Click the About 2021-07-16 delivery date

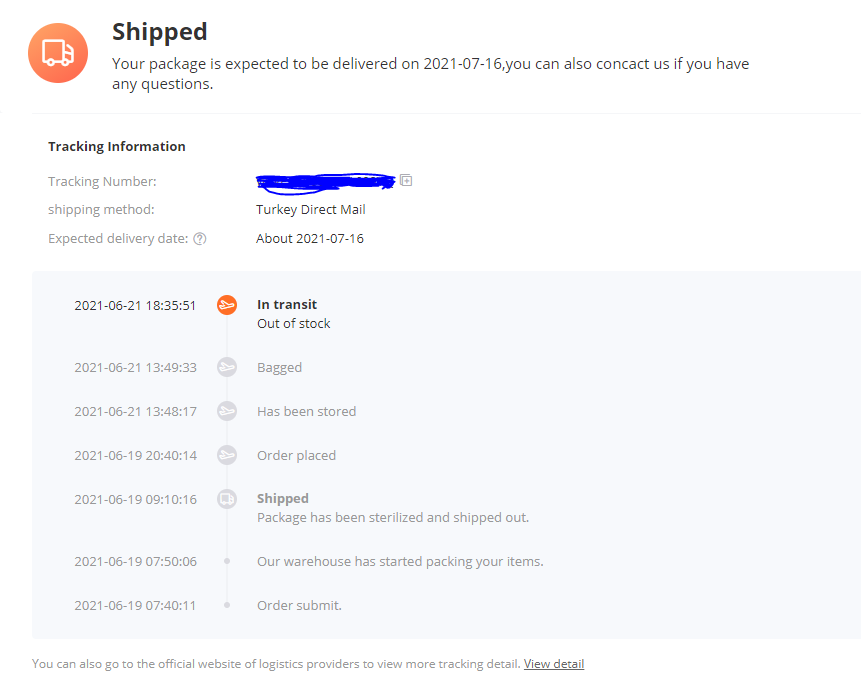tap(310, 239)
